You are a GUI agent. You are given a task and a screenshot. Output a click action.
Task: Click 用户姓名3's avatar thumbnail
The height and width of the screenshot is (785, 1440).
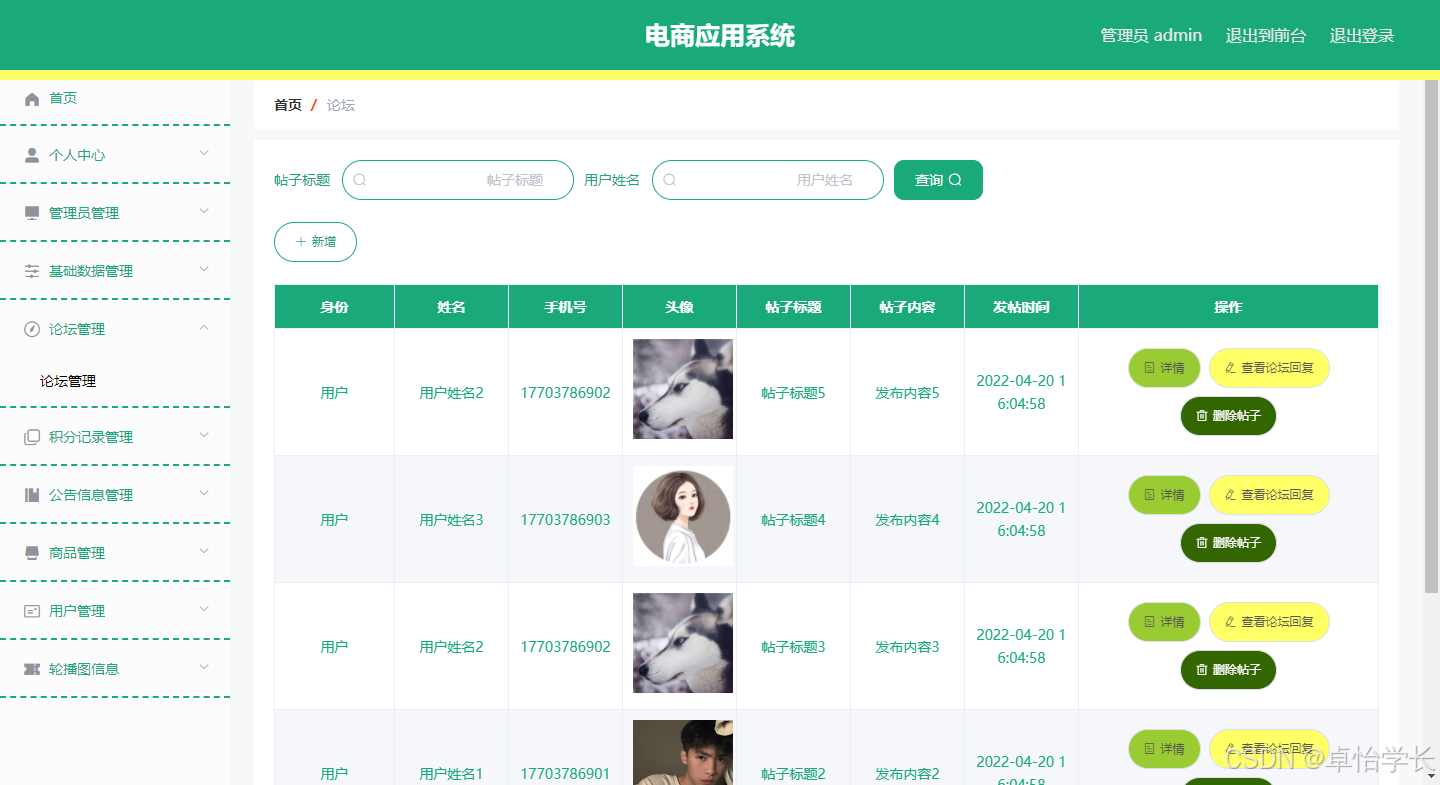(682, 516)
